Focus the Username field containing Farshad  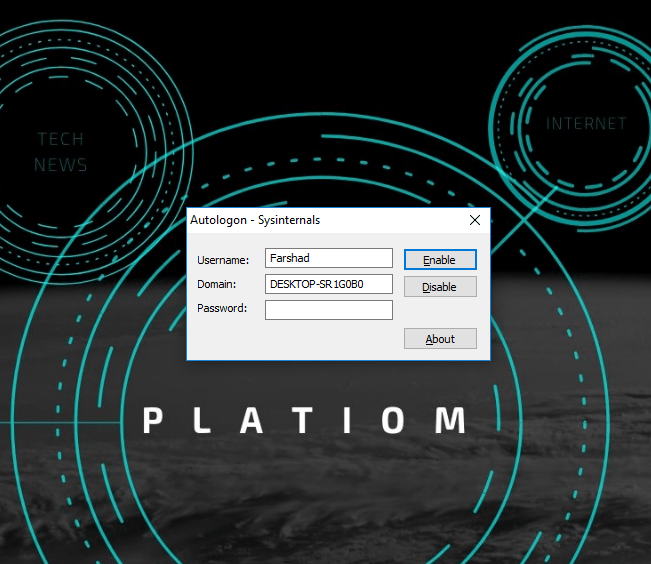329,258
